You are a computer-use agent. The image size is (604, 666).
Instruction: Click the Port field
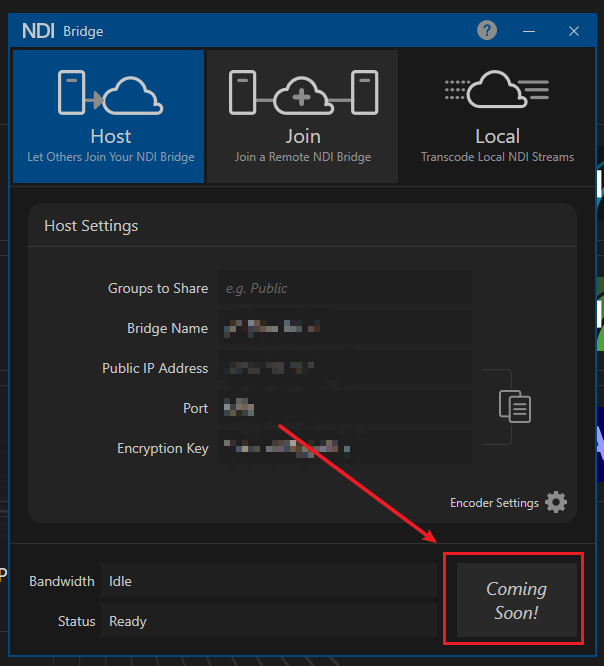(345, 407)
